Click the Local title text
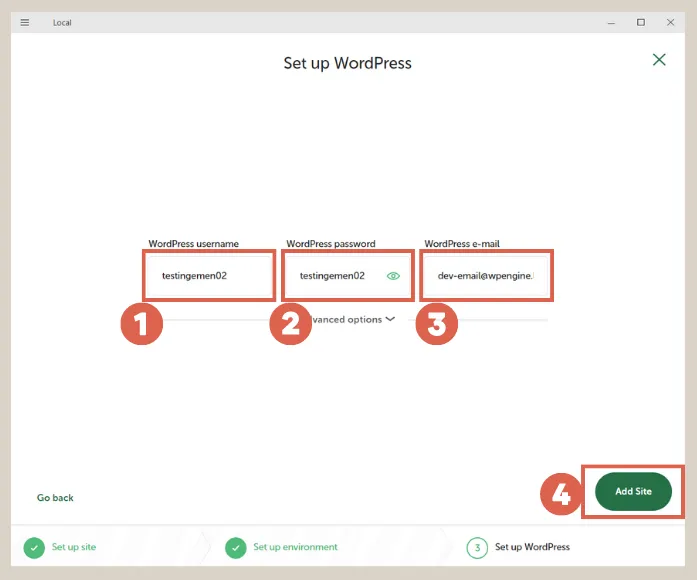Screen dimensions: 697x580 62,23
